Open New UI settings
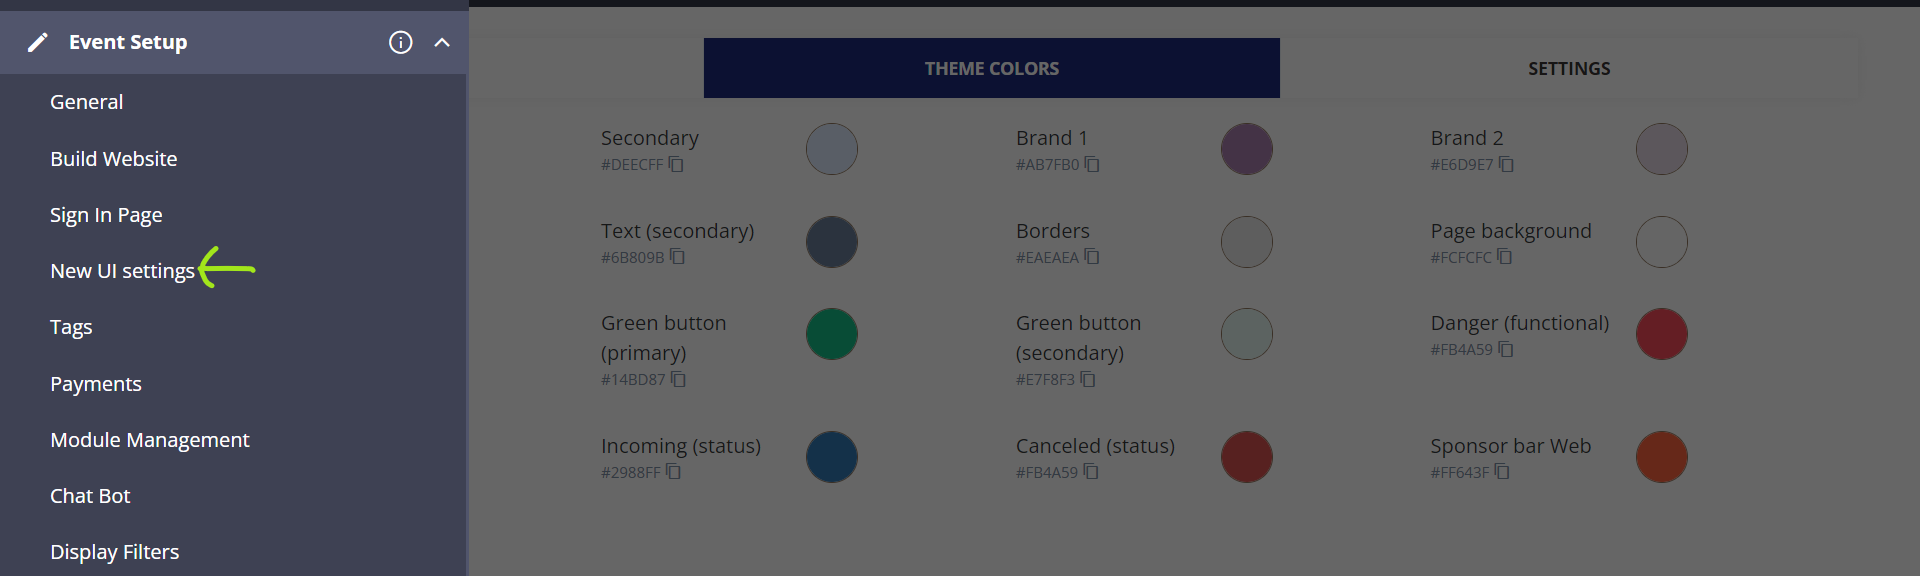The image size is (1920, 576). pos(122,271)
